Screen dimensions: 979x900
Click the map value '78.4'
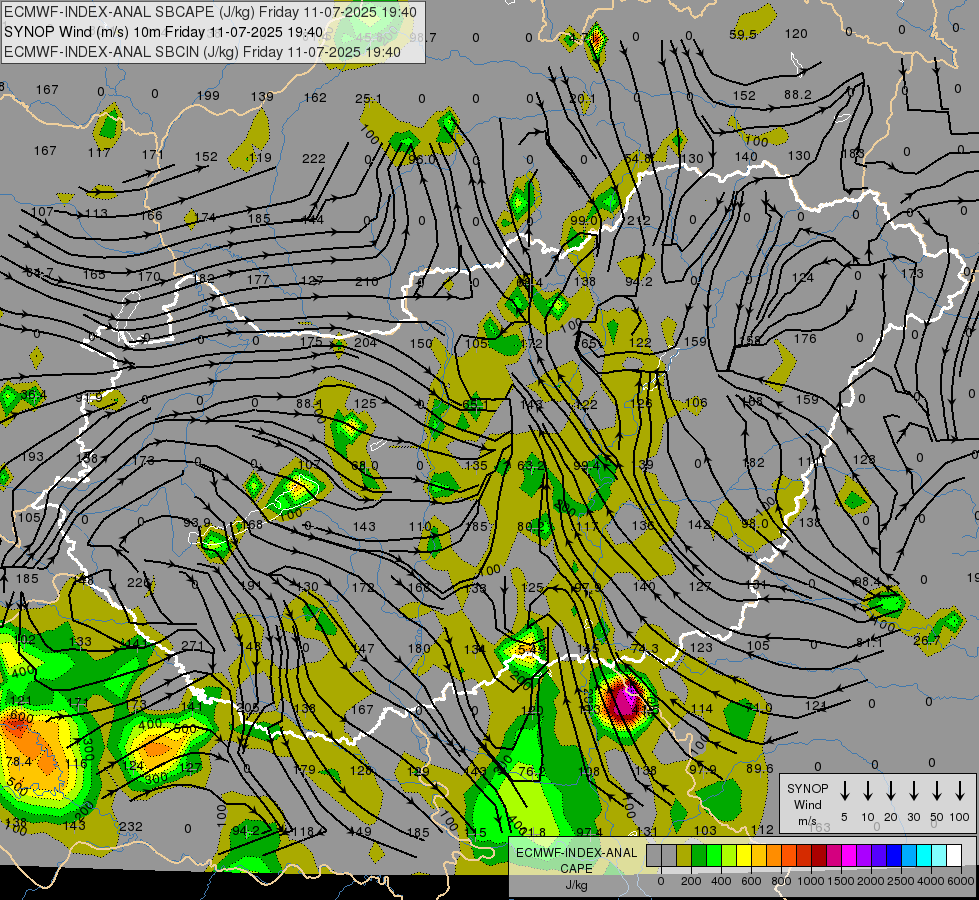pos(19,761)
